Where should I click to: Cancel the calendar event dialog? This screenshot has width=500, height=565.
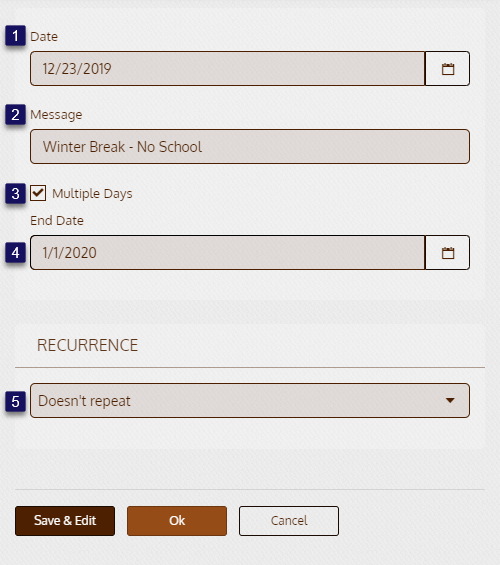tap(289, 521)
